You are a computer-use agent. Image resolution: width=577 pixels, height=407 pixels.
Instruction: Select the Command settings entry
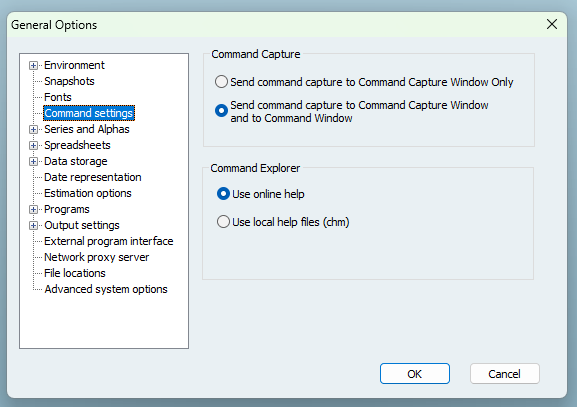[89, 113]
